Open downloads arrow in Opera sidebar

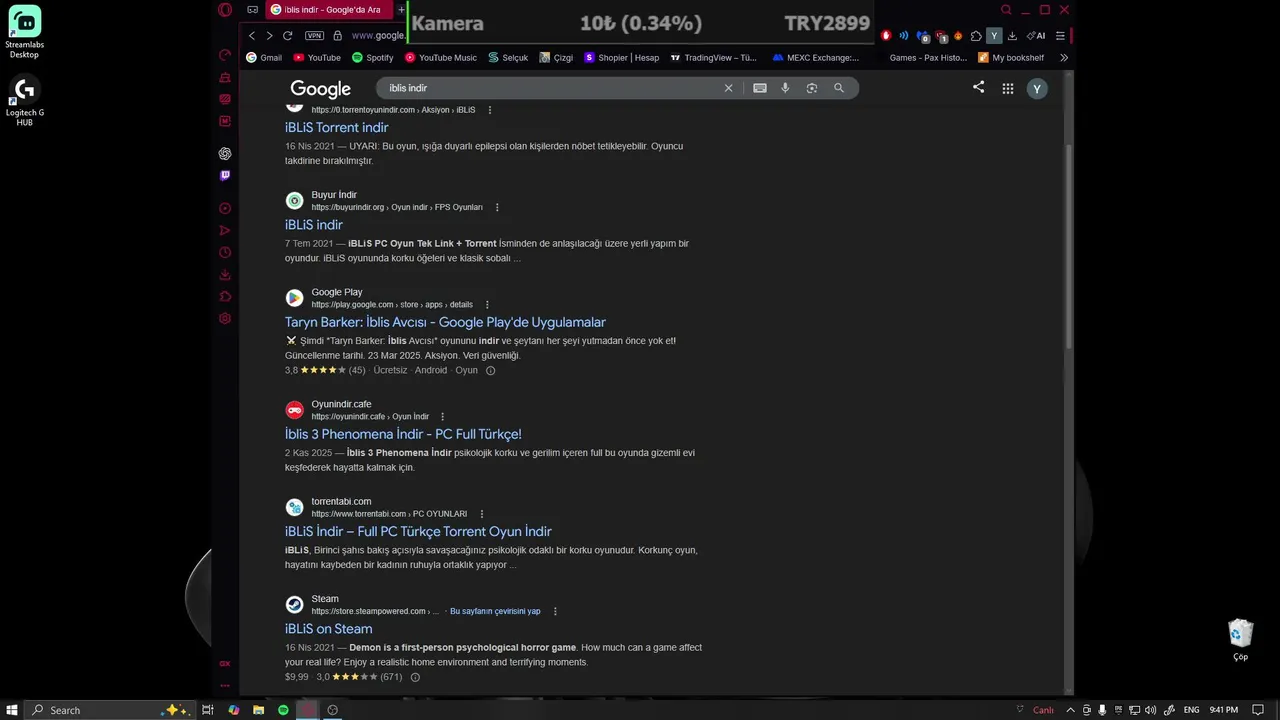(225, 275)
